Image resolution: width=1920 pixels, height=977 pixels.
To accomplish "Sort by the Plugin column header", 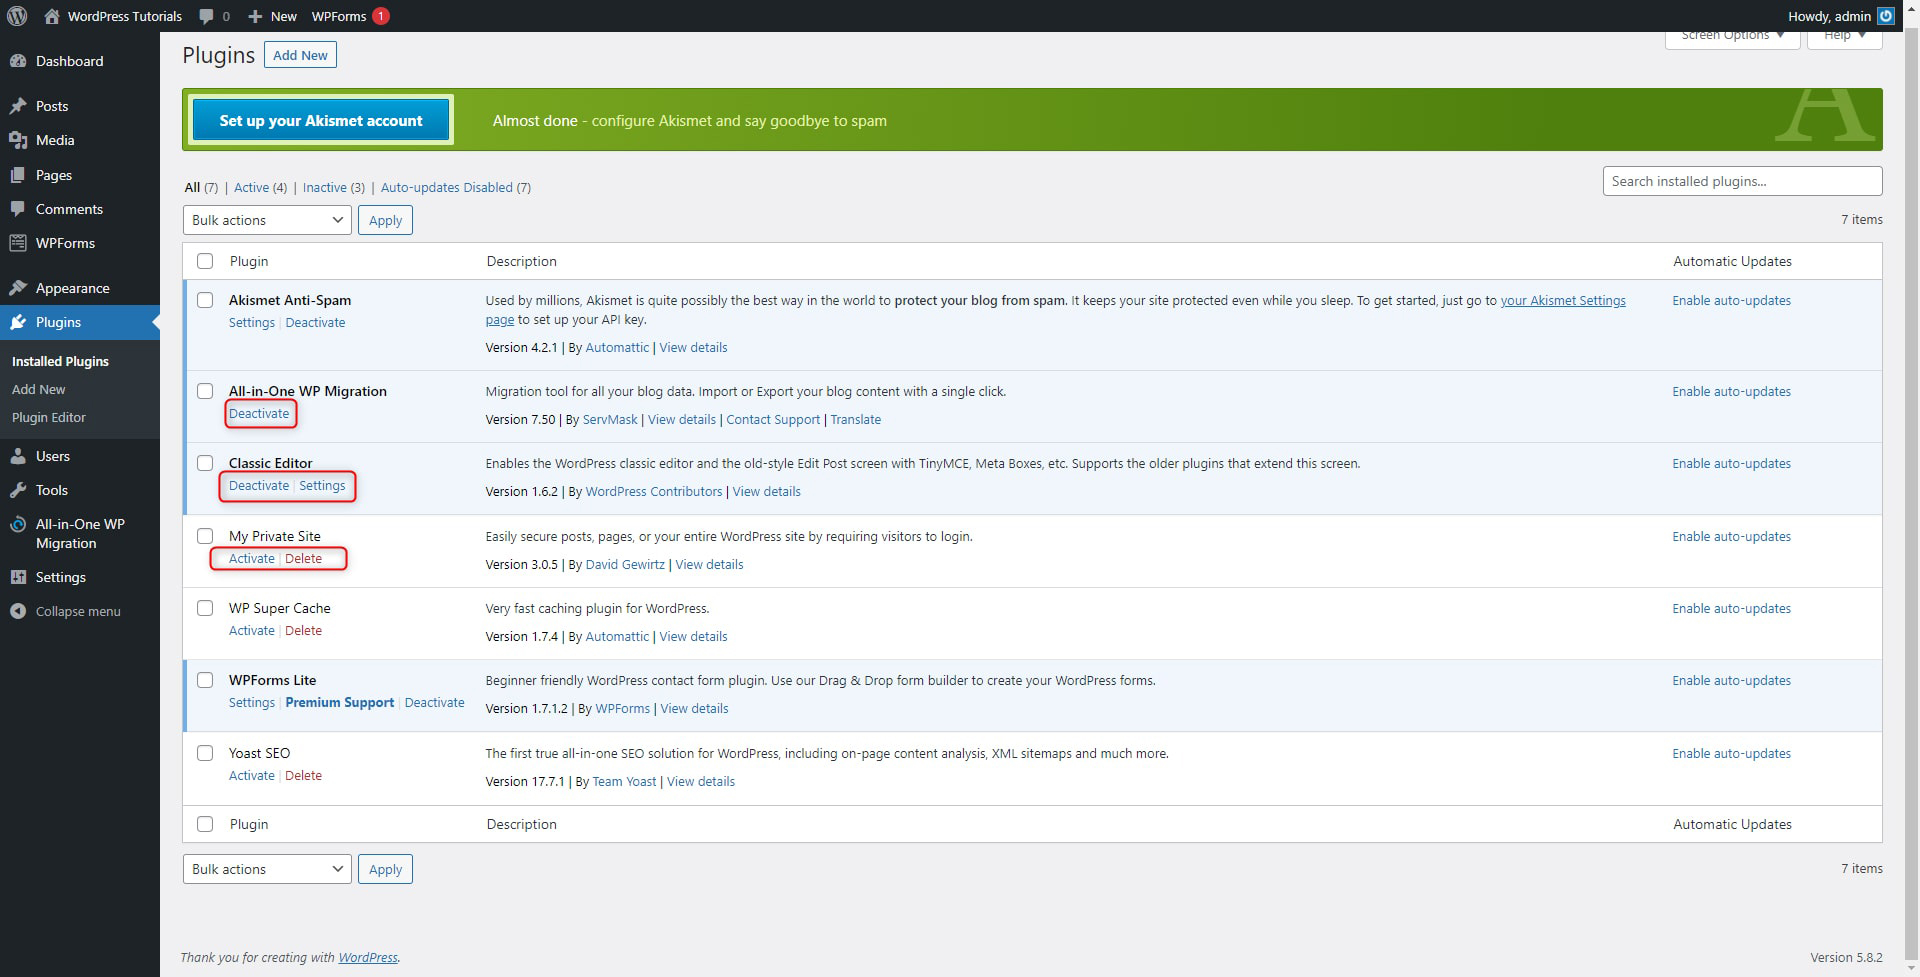I will pyautogui.click(x=249, y=261).
